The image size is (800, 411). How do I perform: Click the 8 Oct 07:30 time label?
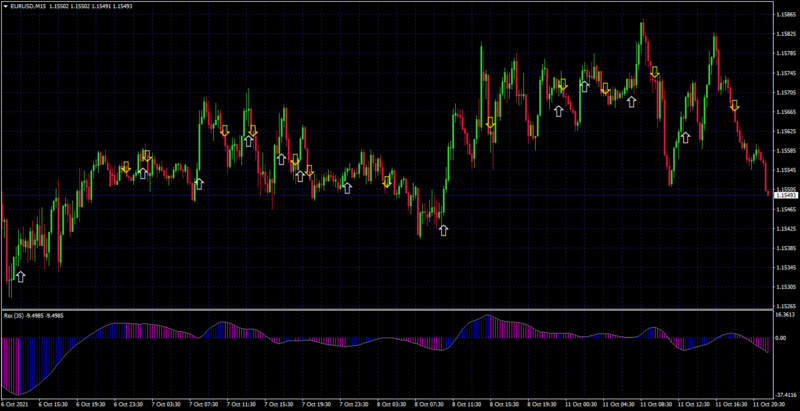430,404
